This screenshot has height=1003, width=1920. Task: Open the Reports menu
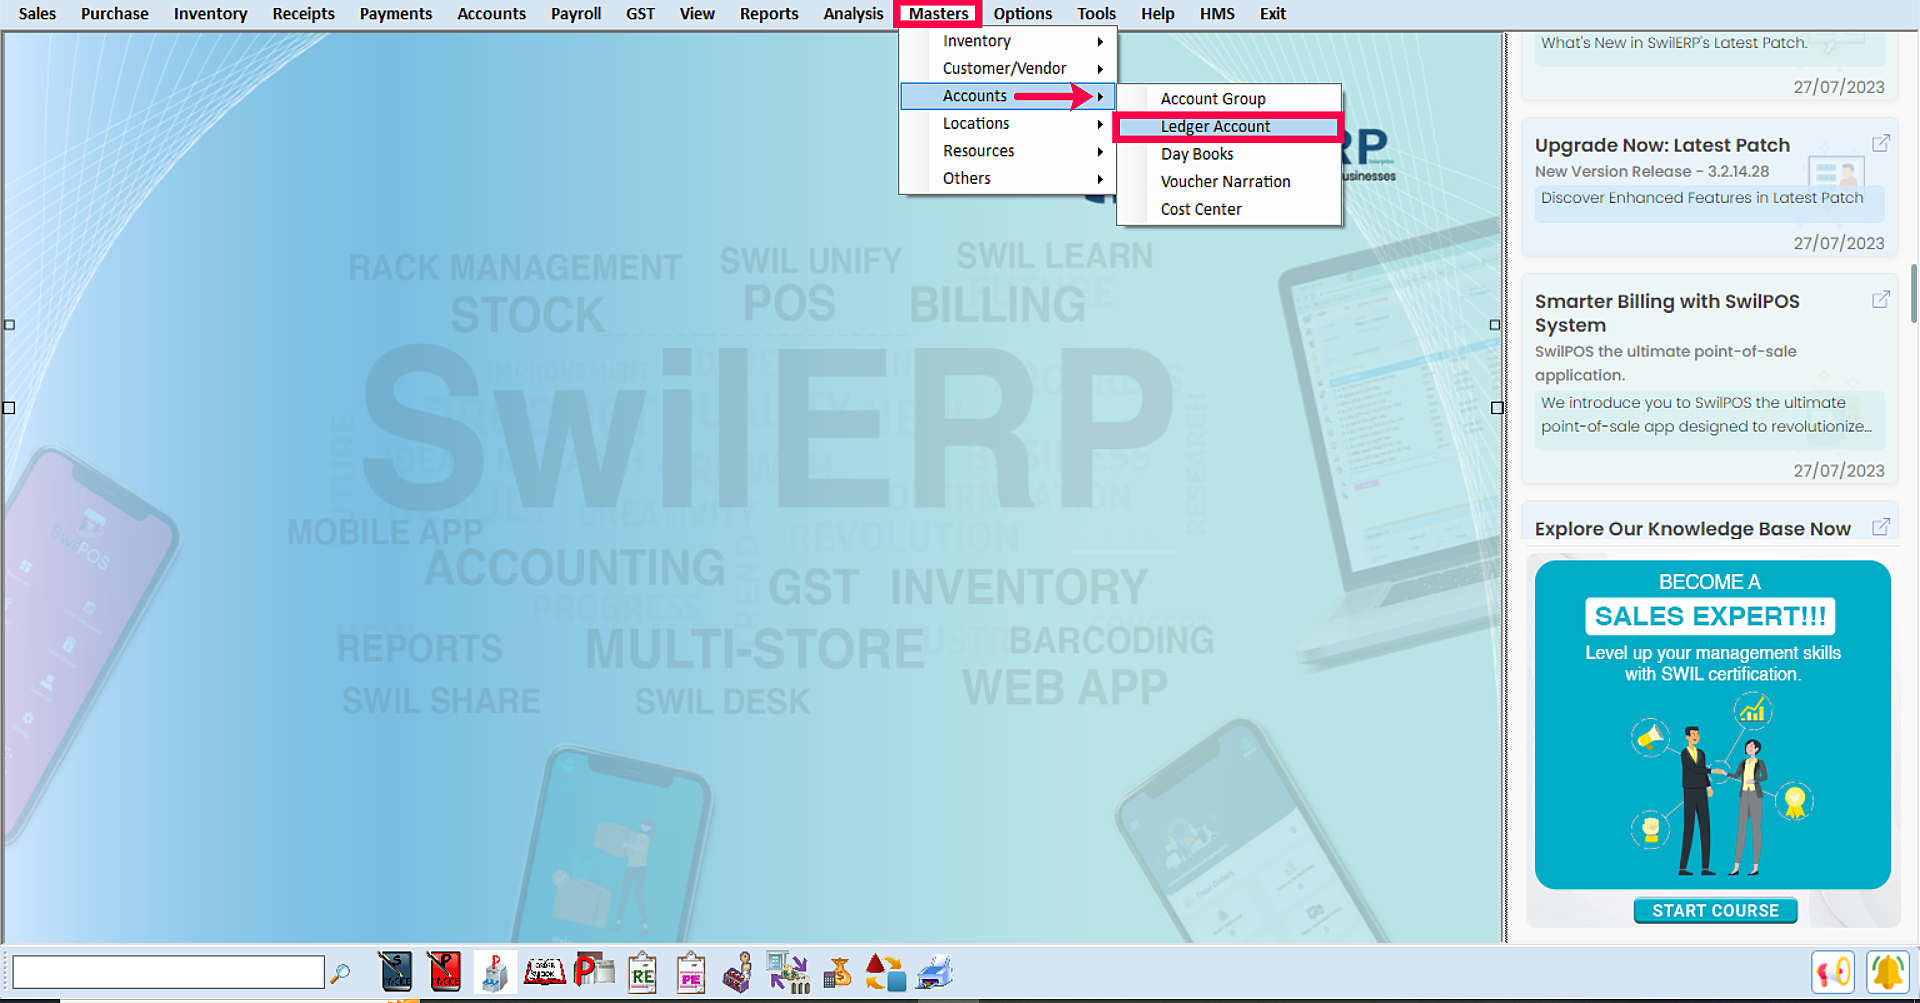click(x=769, y=14)
